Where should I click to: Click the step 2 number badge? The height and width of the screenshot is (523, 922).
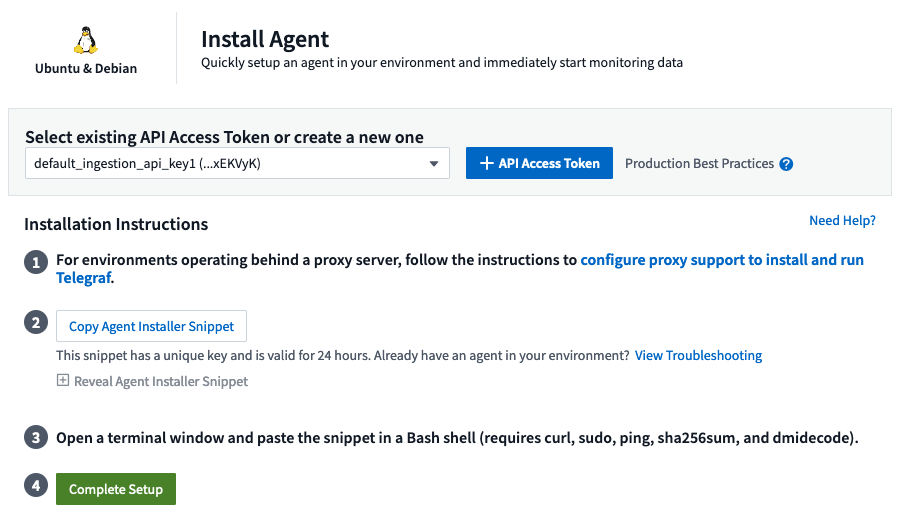36,323
